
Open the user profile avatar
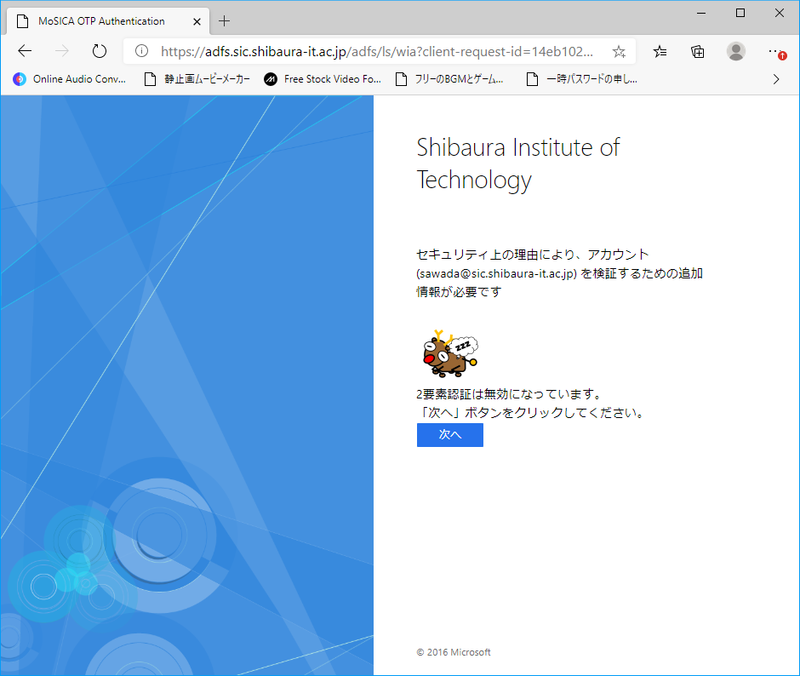pos(736,51)
